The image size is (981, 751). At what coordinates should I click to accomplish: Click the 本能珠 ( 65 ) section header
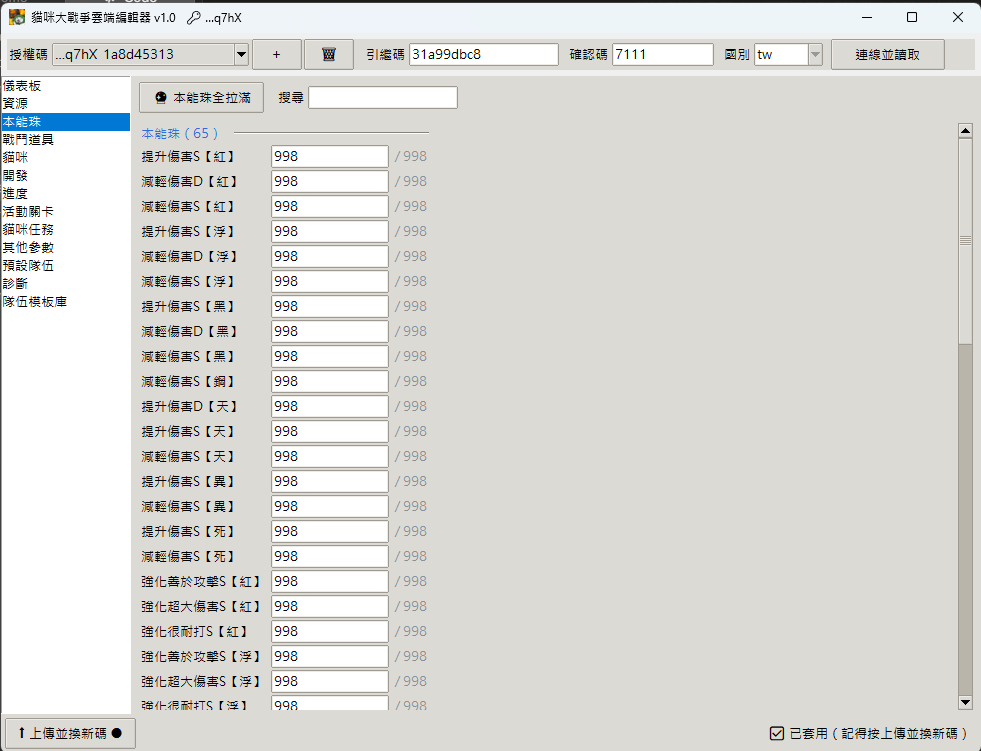point(180,133)
